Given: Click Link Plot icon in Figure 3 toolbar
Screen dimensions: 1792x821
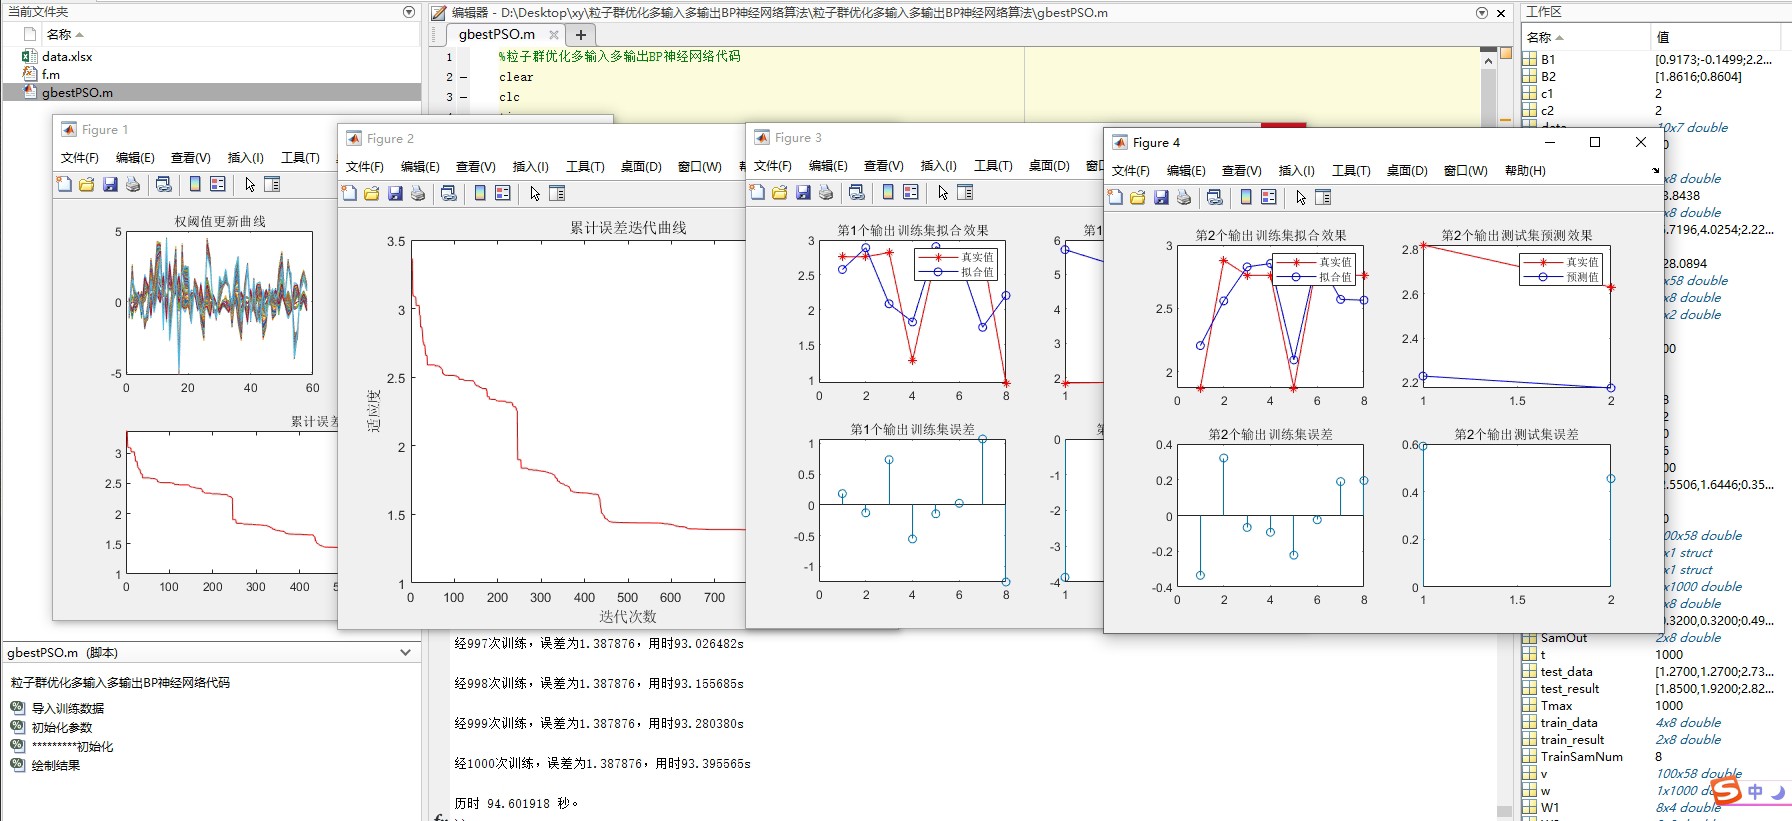Looking at the screenshot, I should [x=857, y=192].
